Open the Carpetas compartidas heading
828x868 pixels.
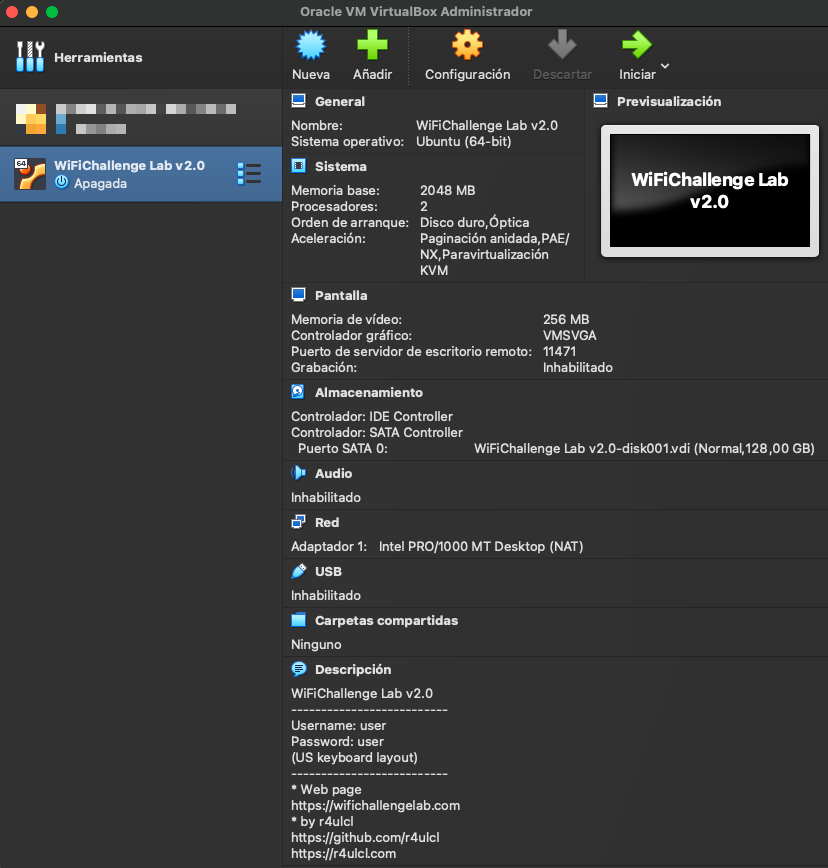point(386,620)
